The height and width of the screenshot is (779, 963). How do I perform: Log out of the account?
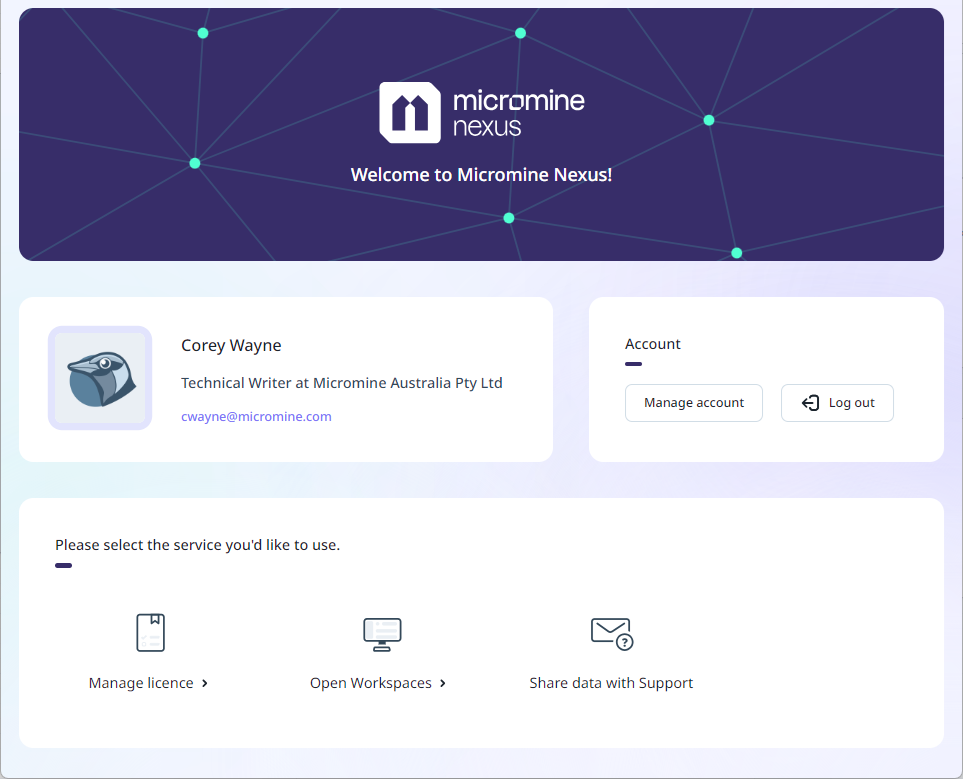tap(837, 403)
